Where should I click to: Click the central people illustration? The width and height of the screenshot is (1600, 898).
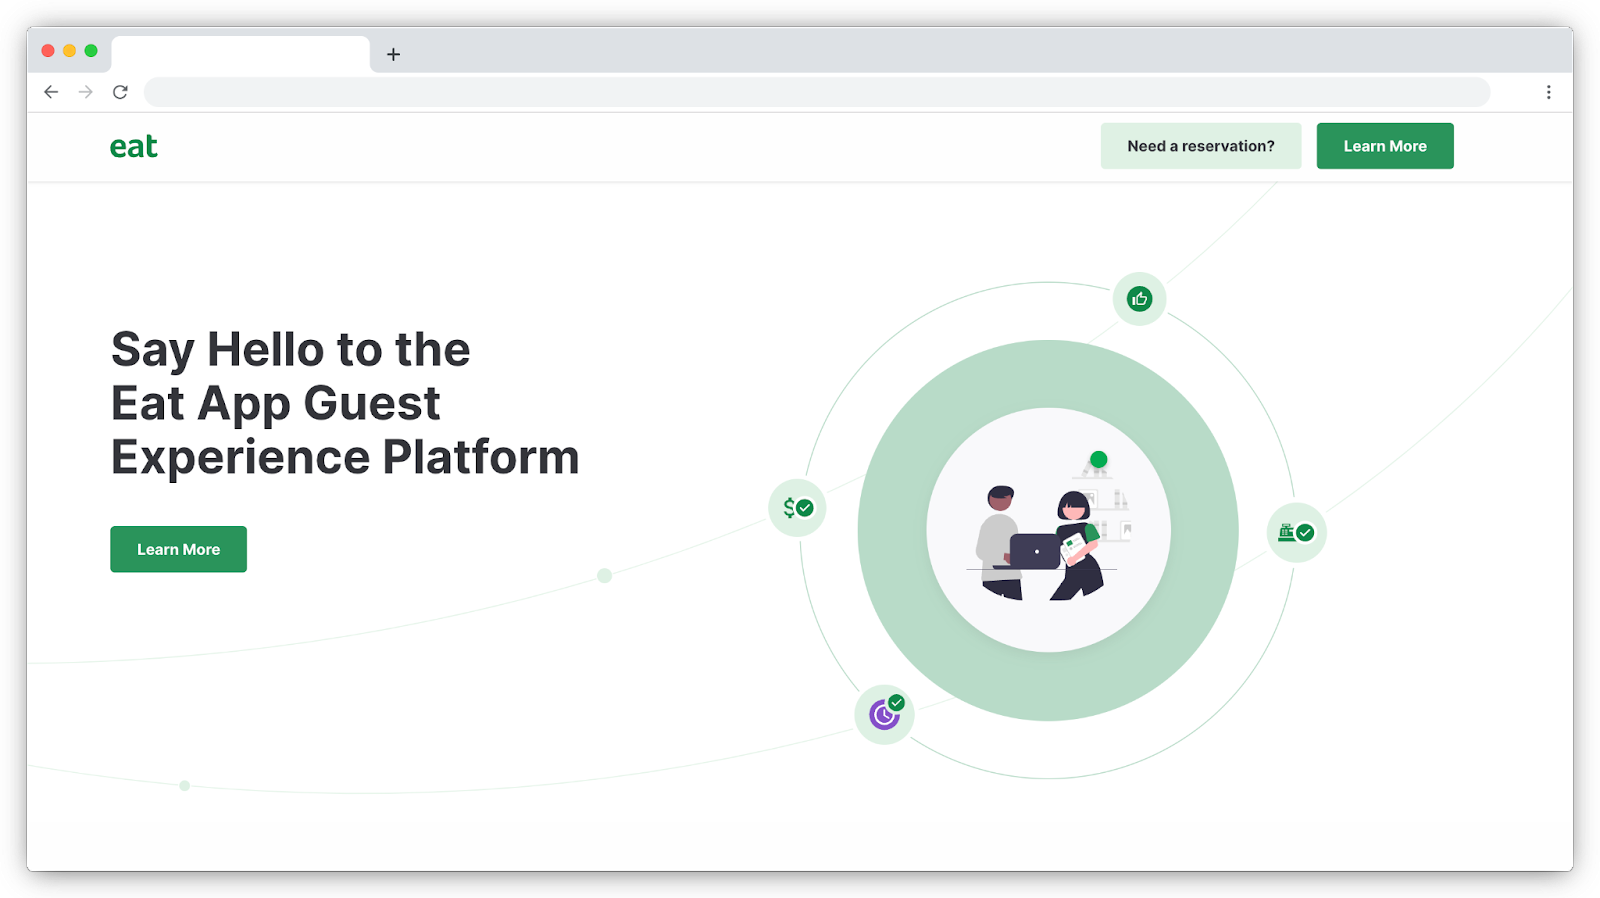click(1048, 530)
